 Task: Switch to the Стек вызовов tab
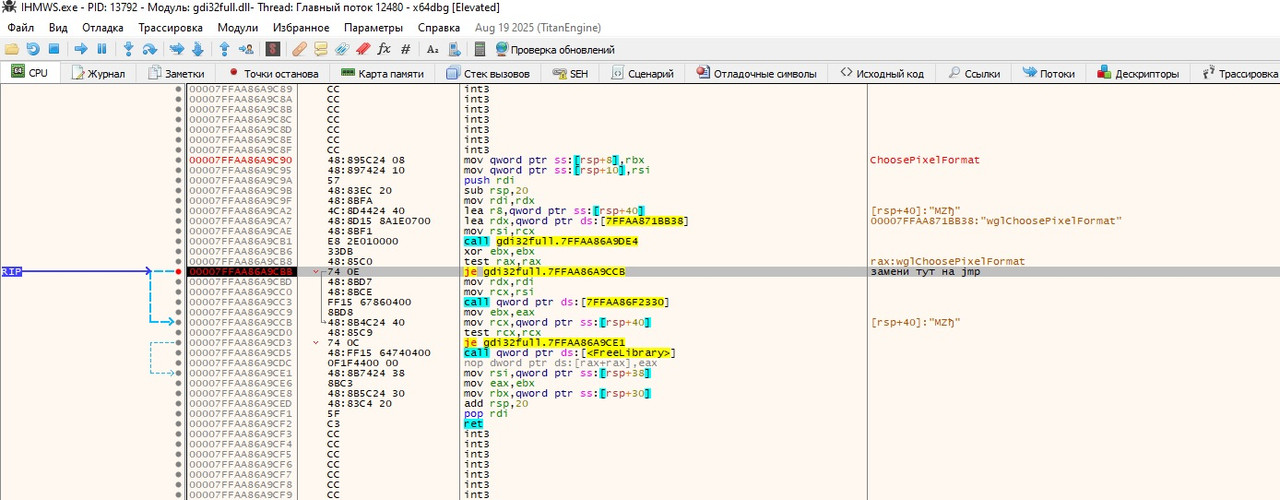489,74
